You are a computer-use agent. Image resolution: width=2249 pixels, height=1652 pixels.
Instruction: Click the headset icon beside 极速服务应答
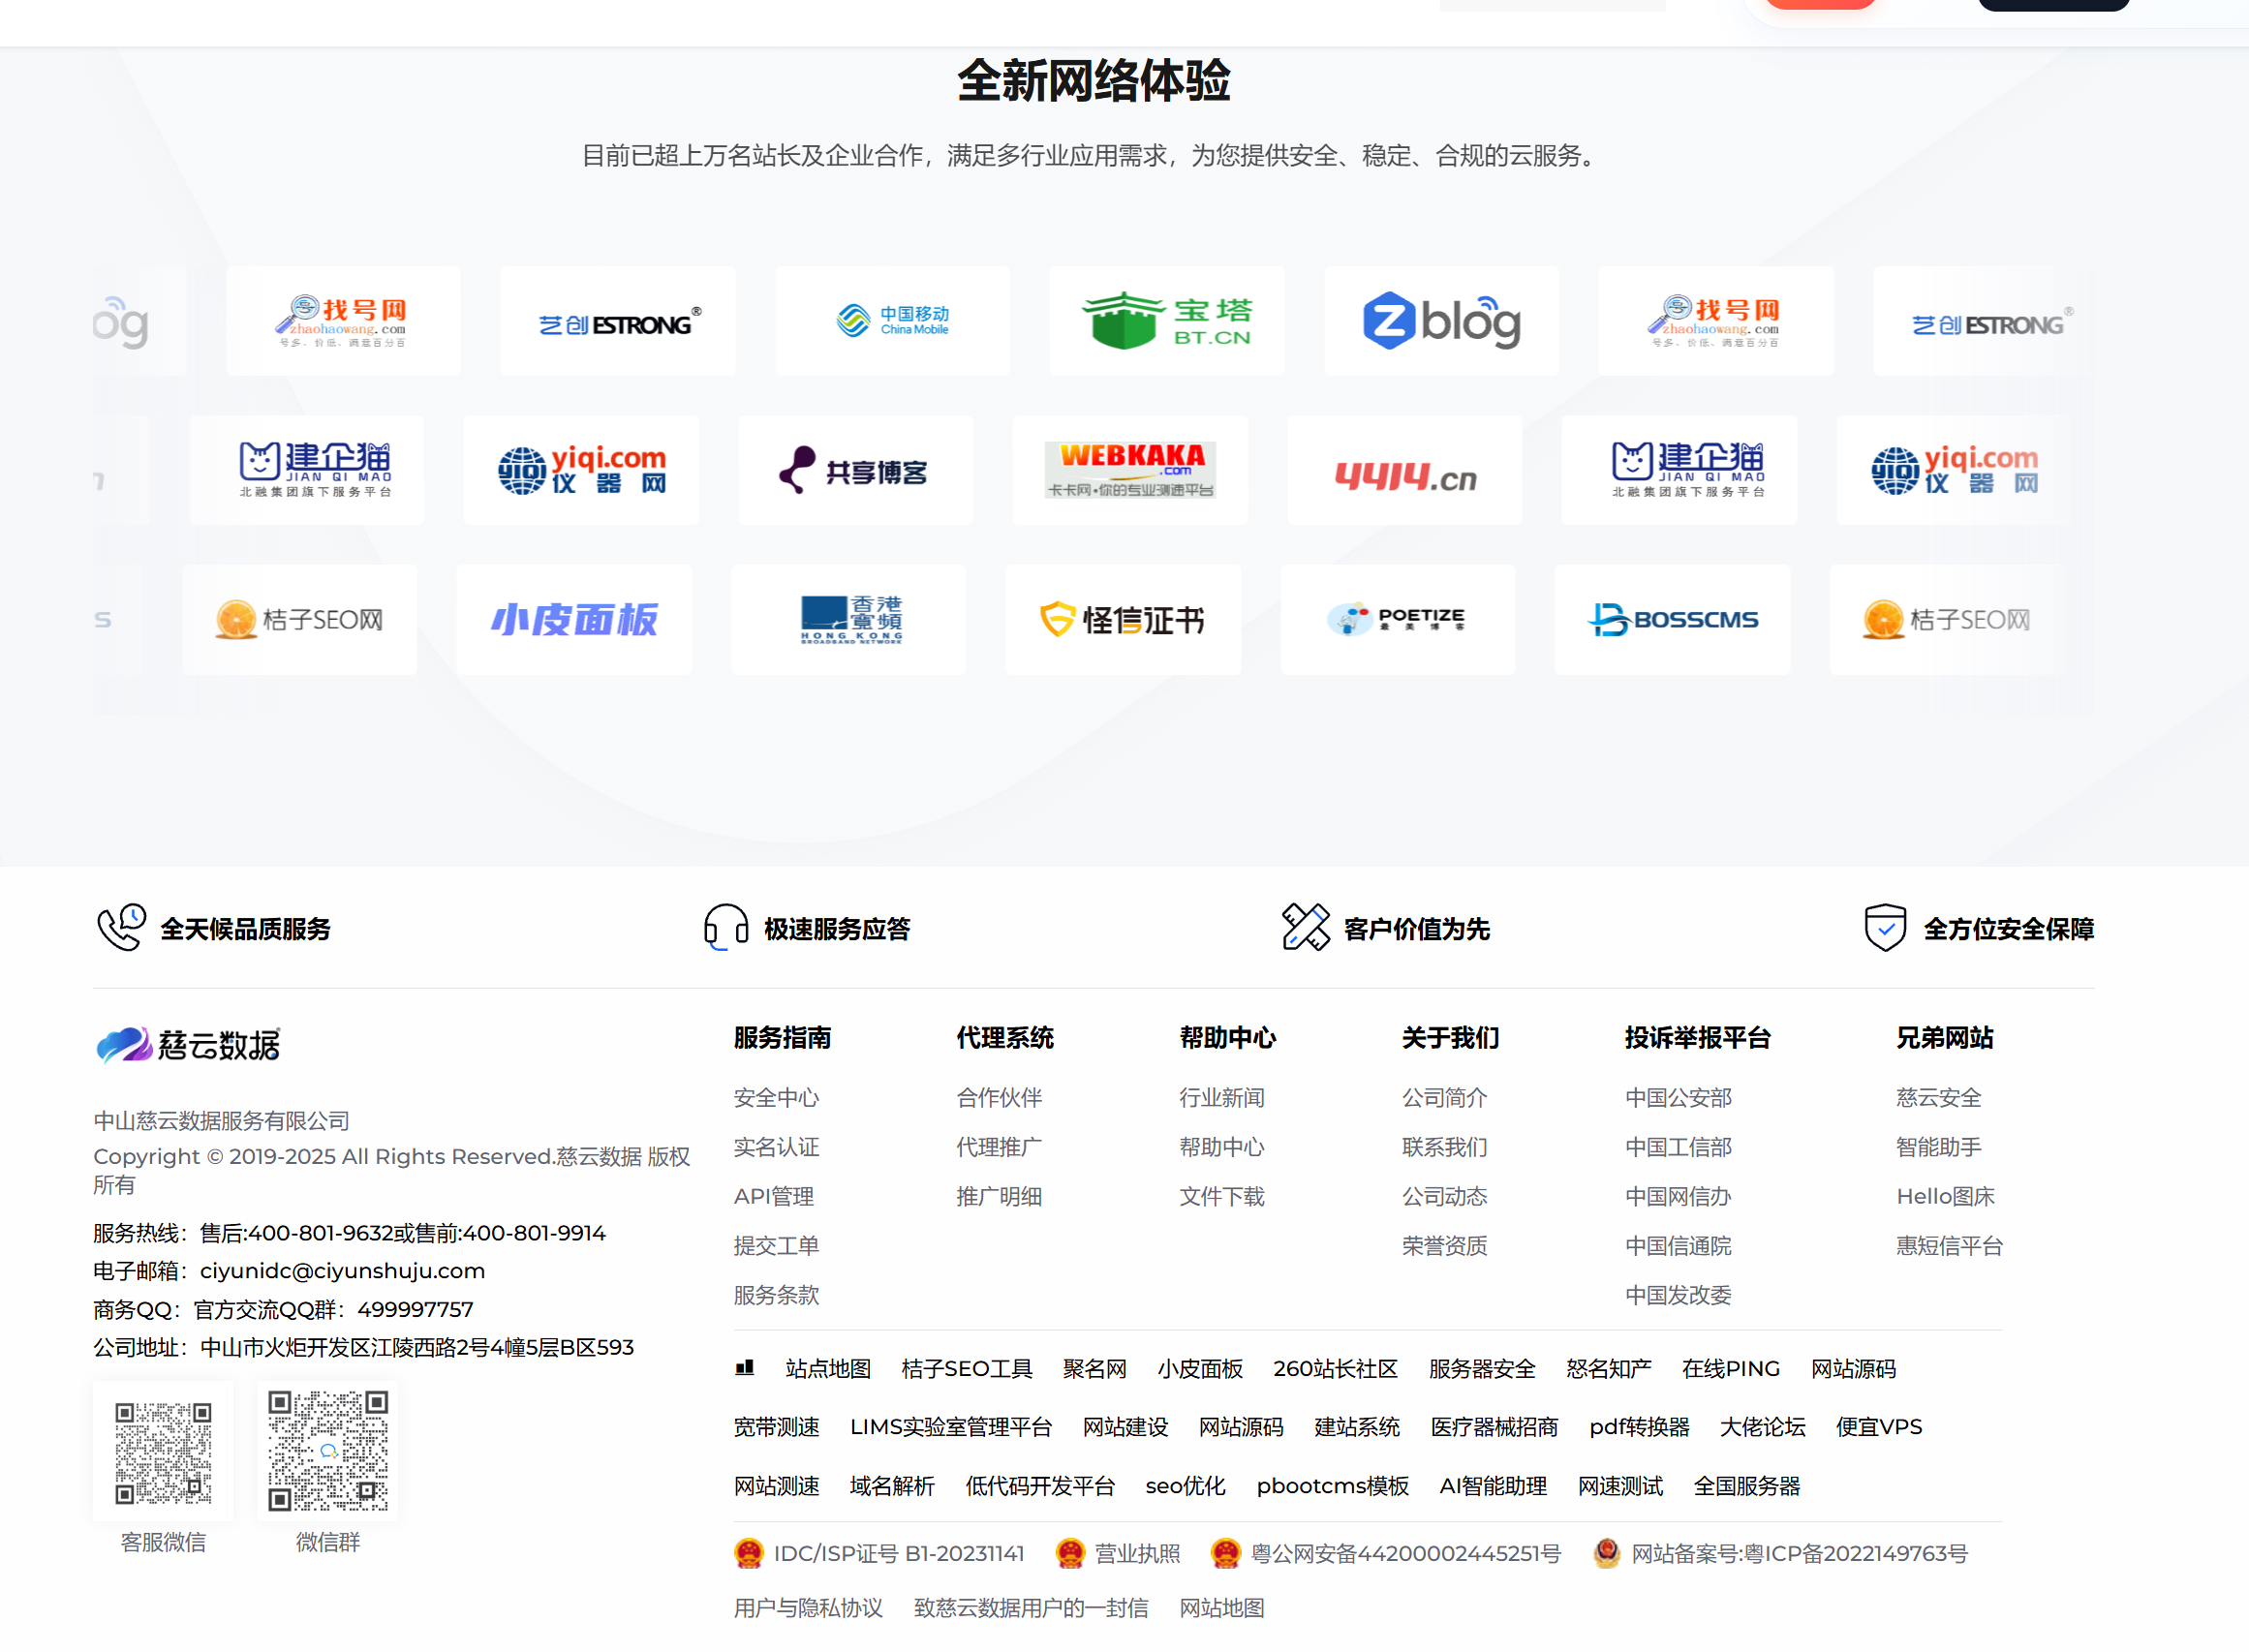coord(726,928)
